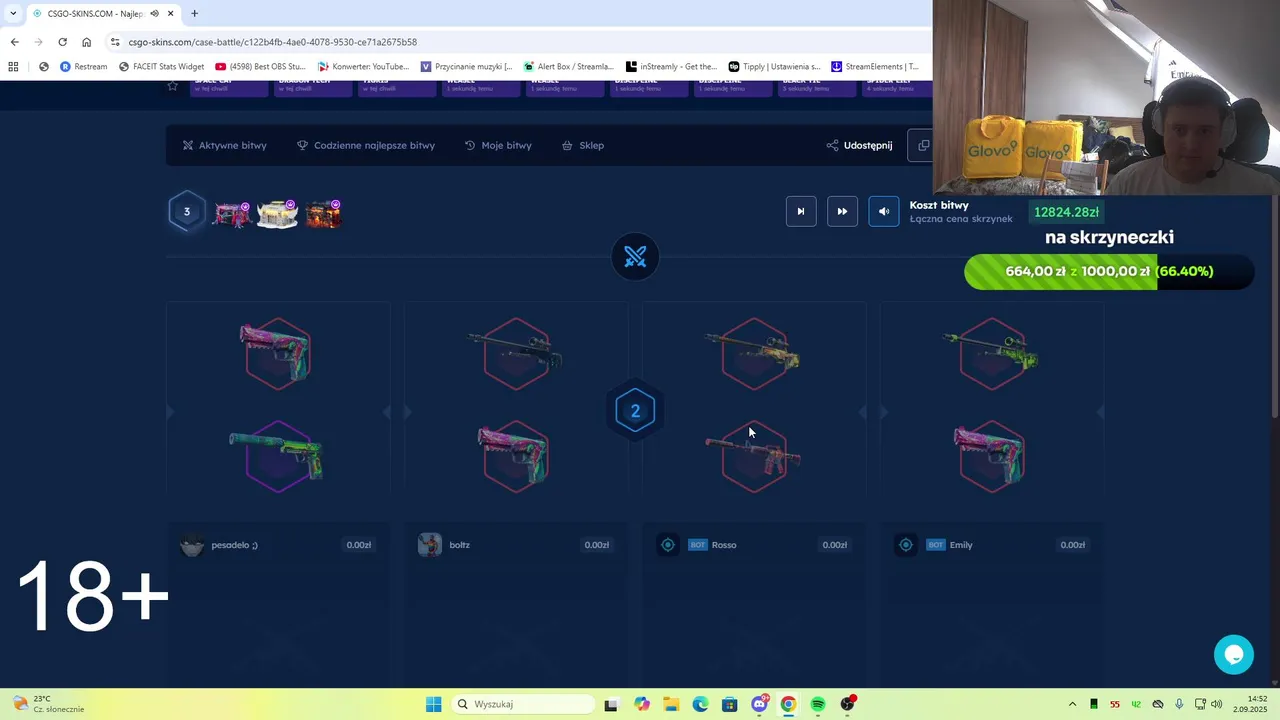Open Sklep tab
This screenshot has width=1280, height=720.
(583, 145)
